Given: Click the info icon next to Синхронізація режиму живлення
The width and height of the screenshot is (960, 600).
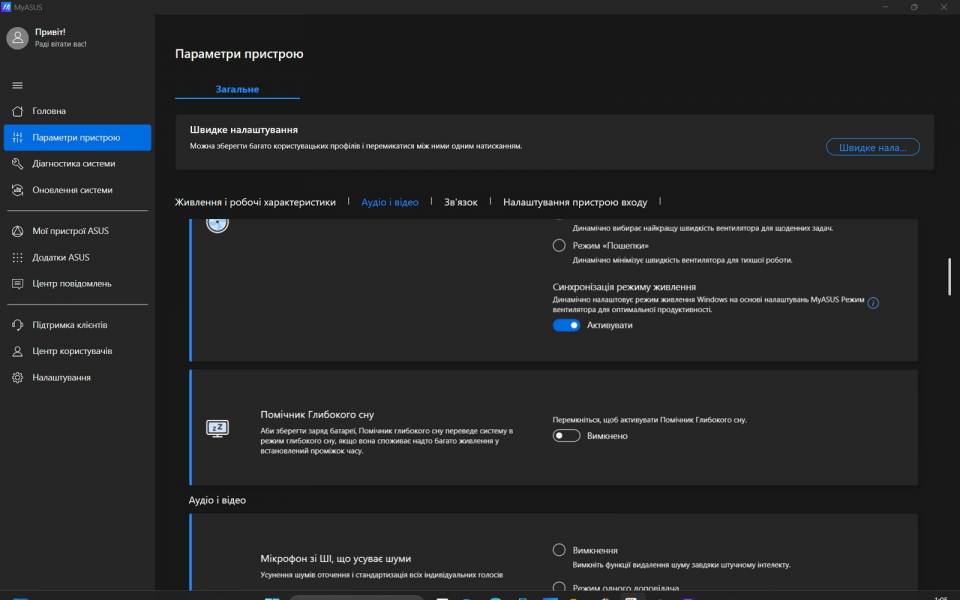Looking at the screenshot, I should pyautogui.click(x=873, y=303).
